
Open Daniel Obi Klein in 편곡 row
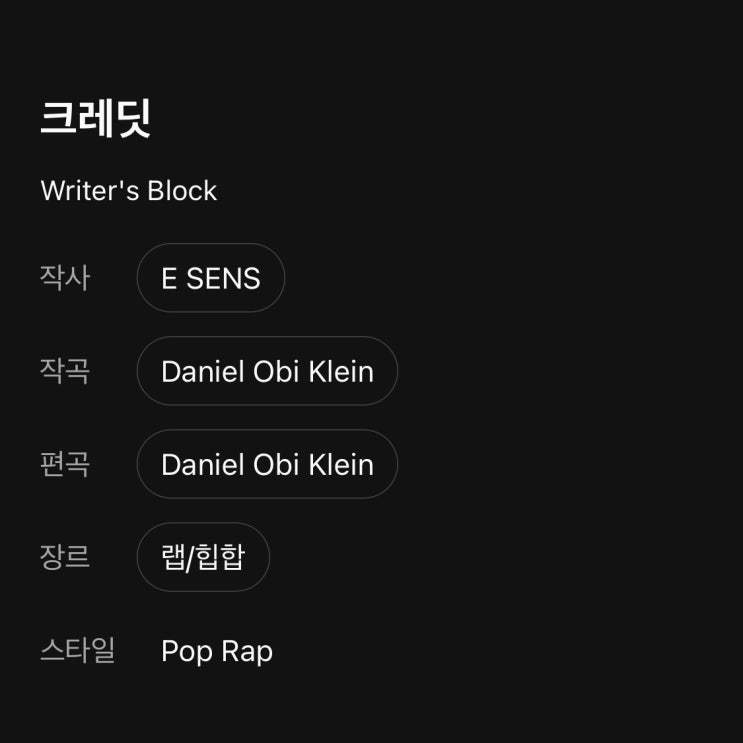267,464
